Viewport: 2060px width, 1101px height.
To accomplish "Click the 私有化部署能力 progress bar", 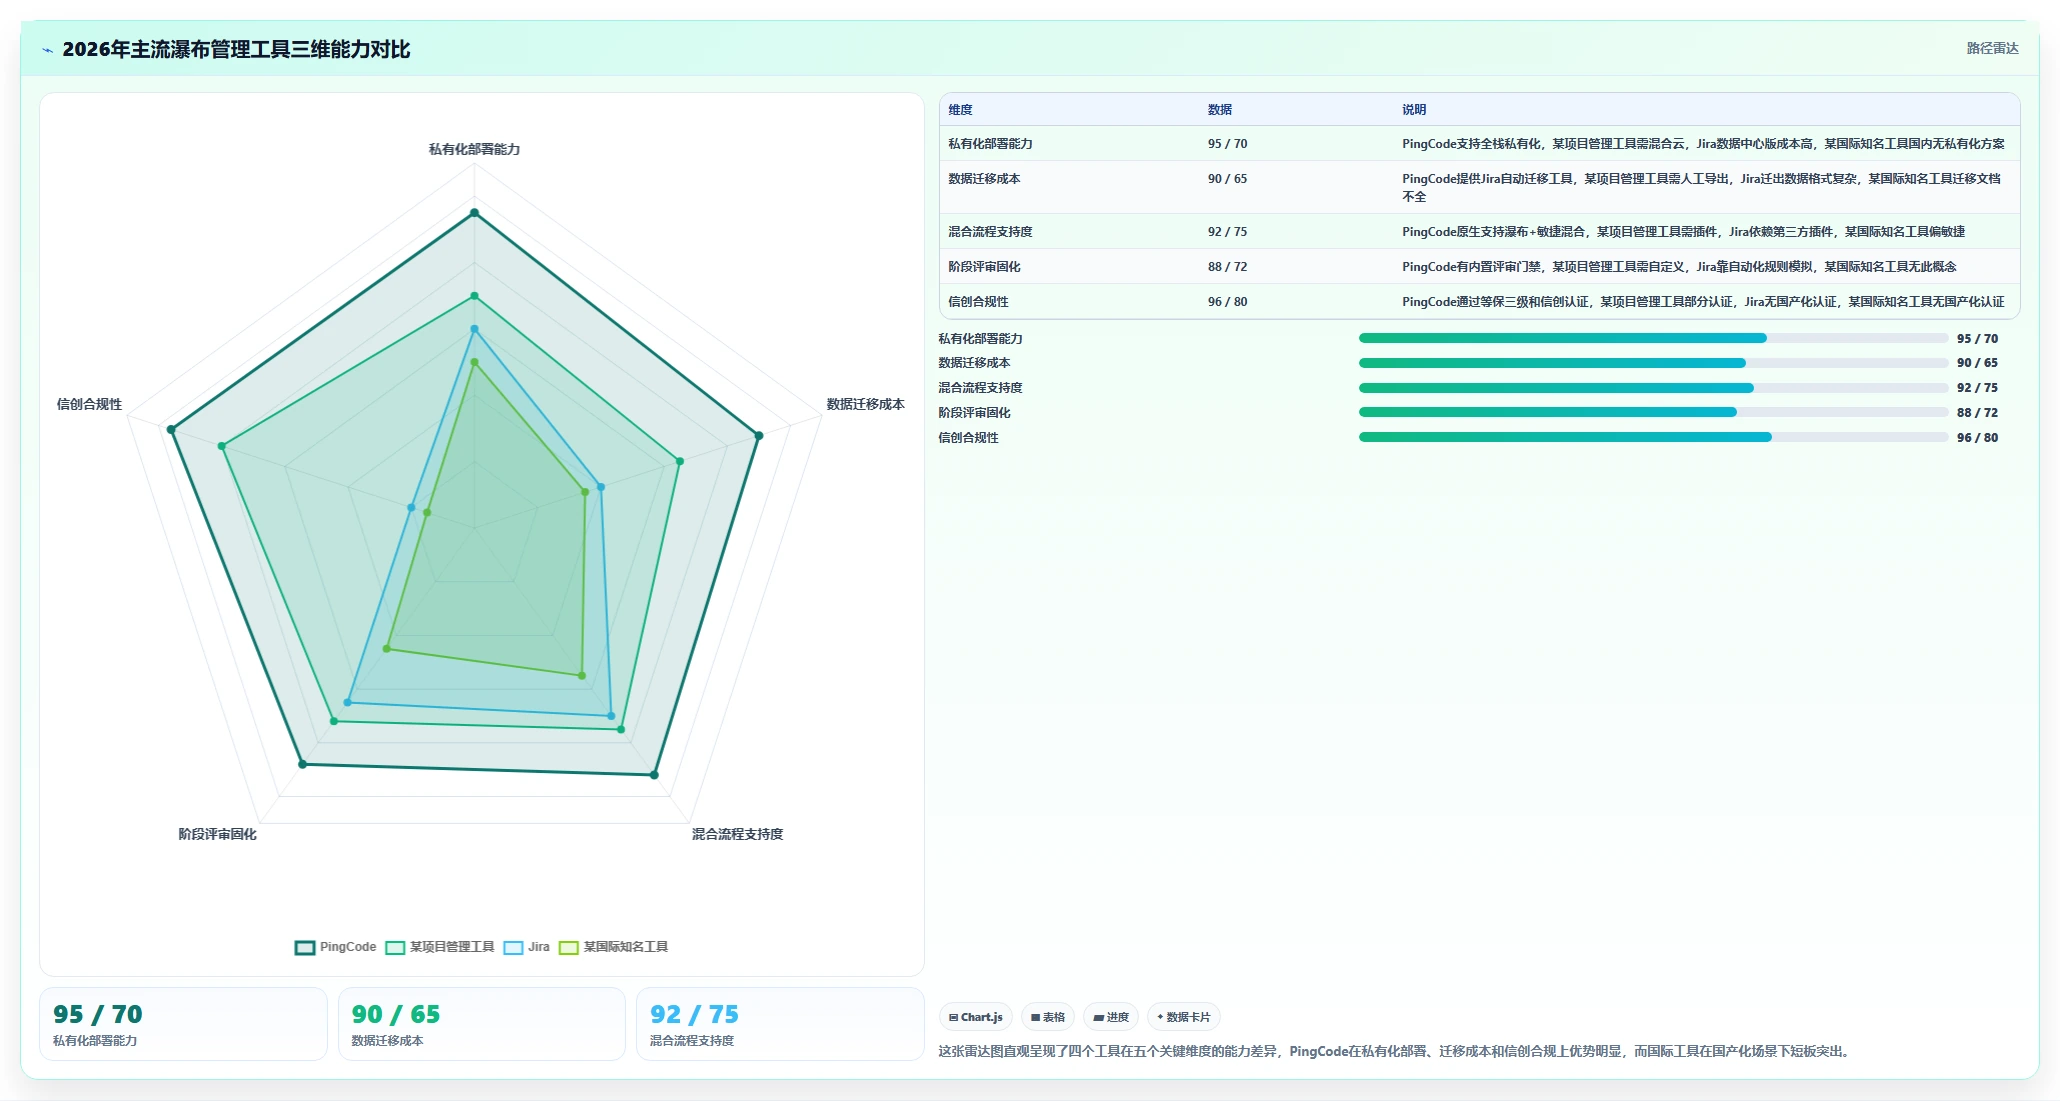I will (1653, 338).
